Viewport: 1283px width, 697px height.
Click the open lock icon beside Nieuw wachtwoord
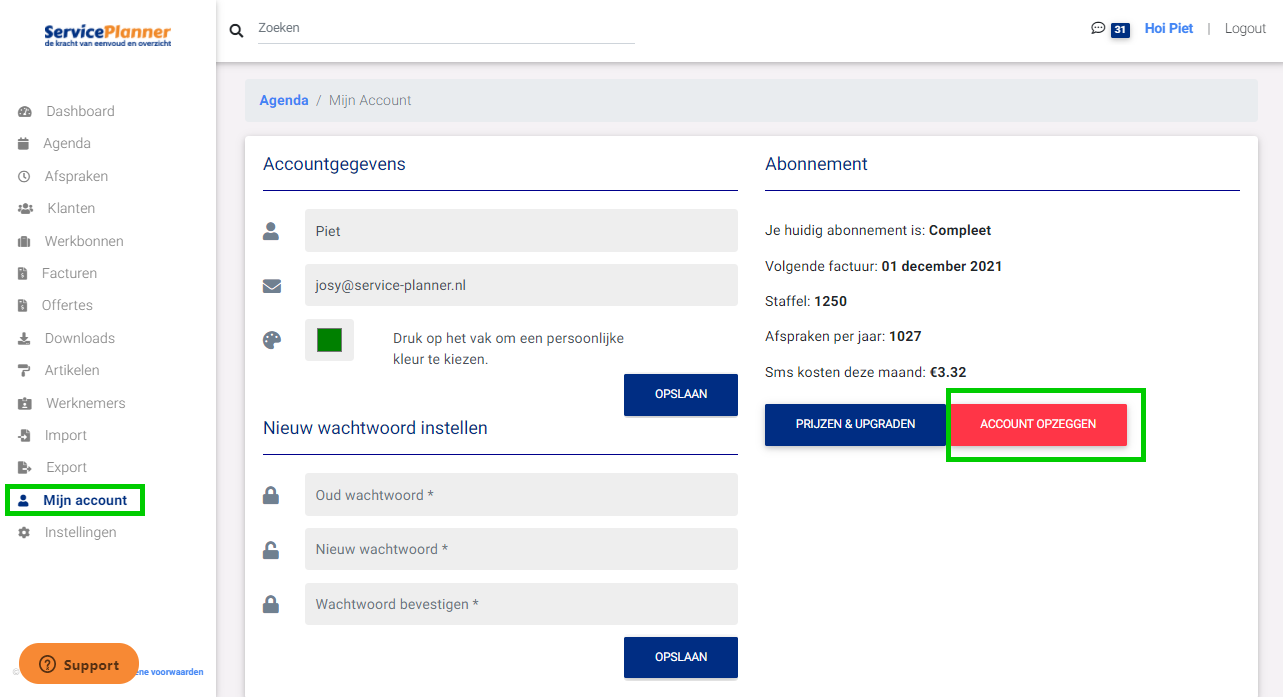tap(271, 549)
